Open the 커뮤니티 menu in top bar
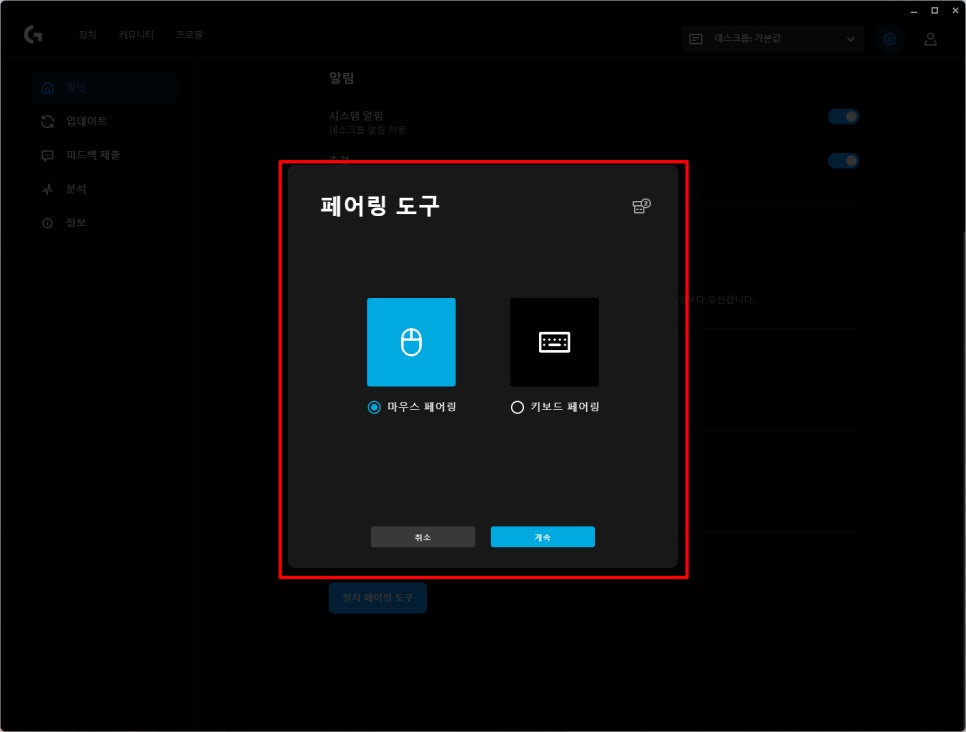 tap(136, 35)
